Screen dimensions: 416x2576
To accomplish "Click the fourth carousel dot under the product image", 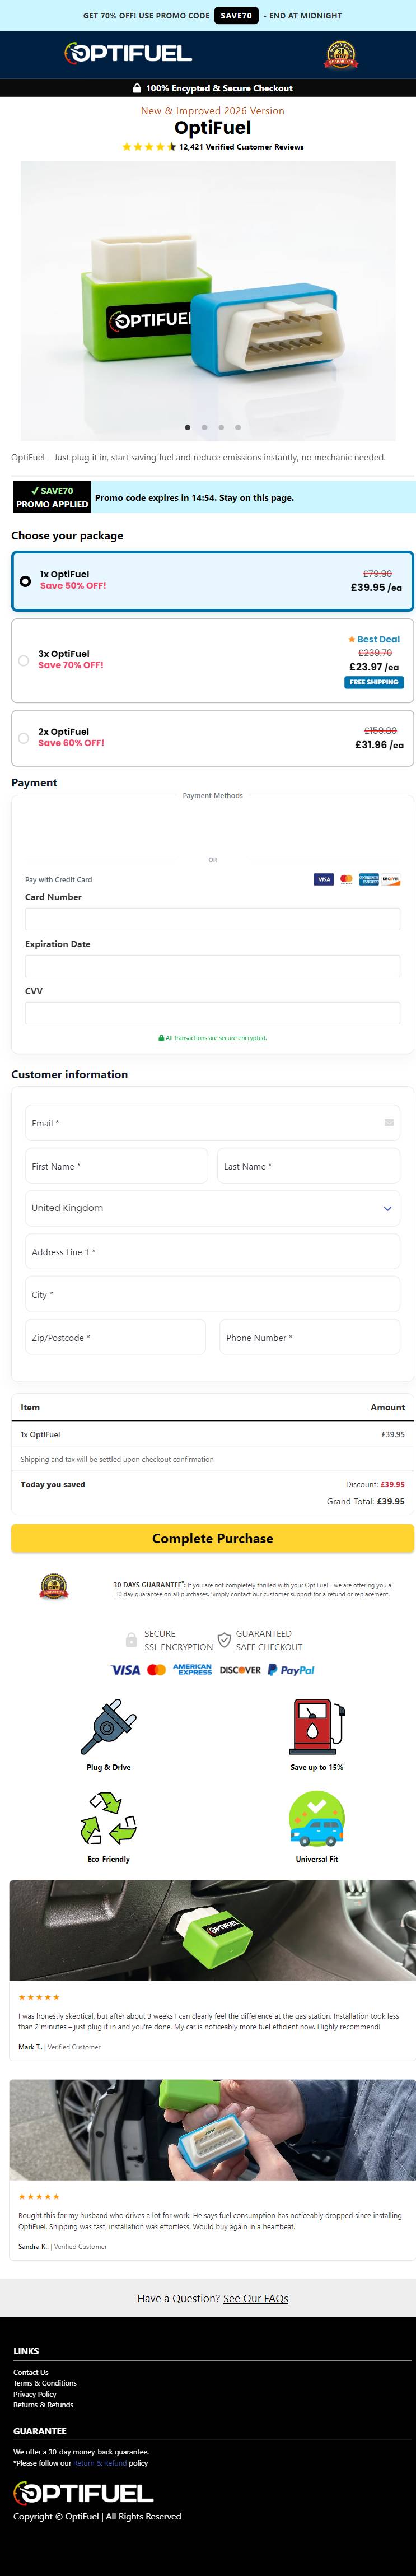I will [x=238, y=427].
